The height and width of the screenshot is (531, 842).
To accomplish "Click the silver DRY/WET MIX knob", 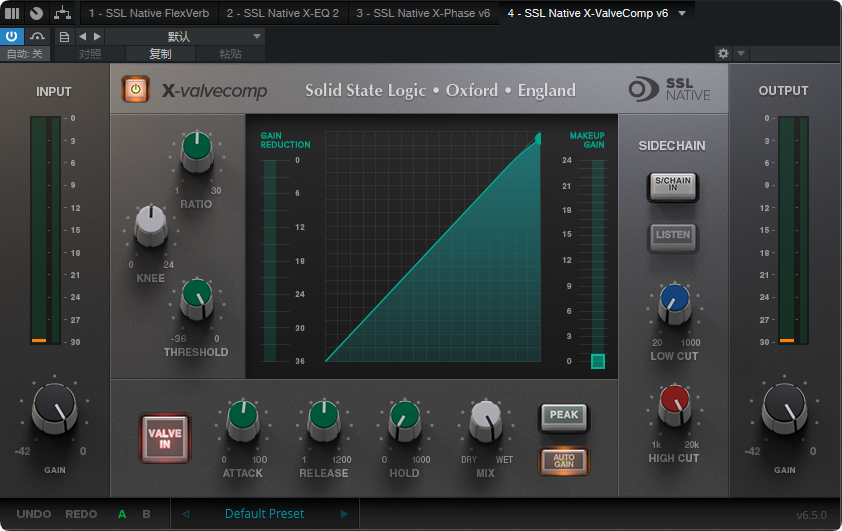I will pos(485,420).
